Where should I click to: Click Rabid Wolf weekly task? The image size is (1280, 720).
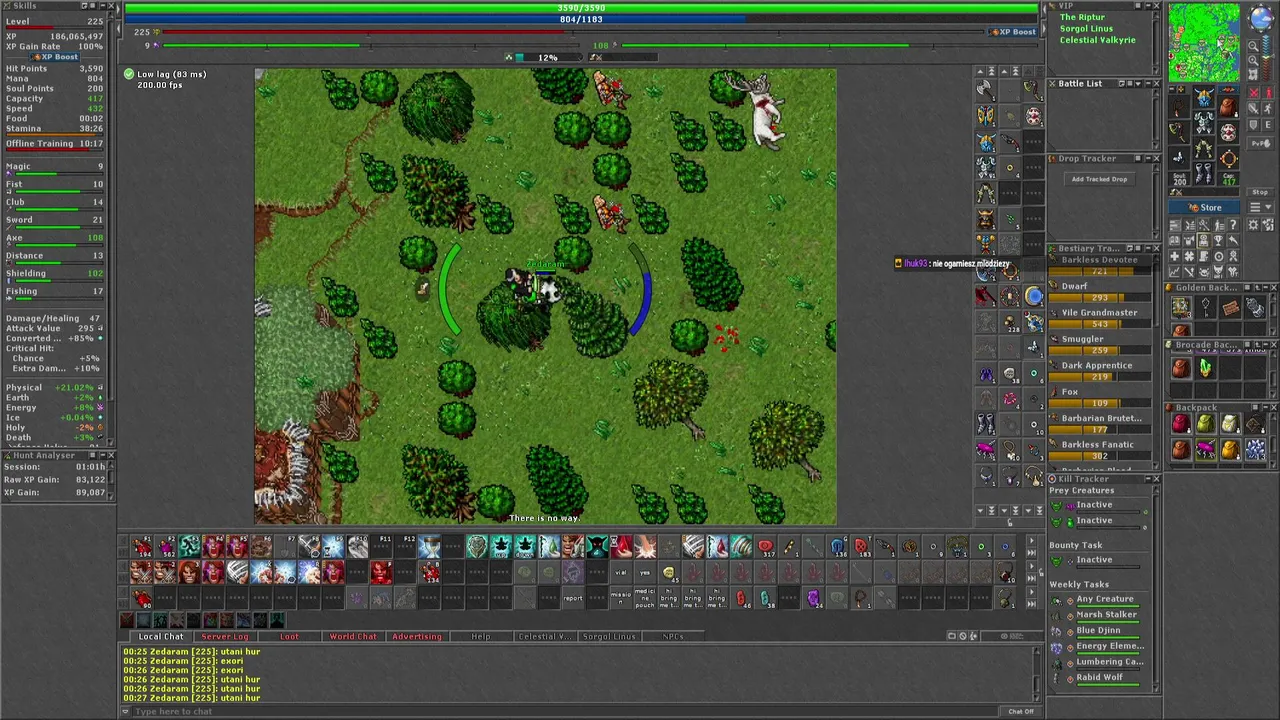click(x=1098, y=678)
